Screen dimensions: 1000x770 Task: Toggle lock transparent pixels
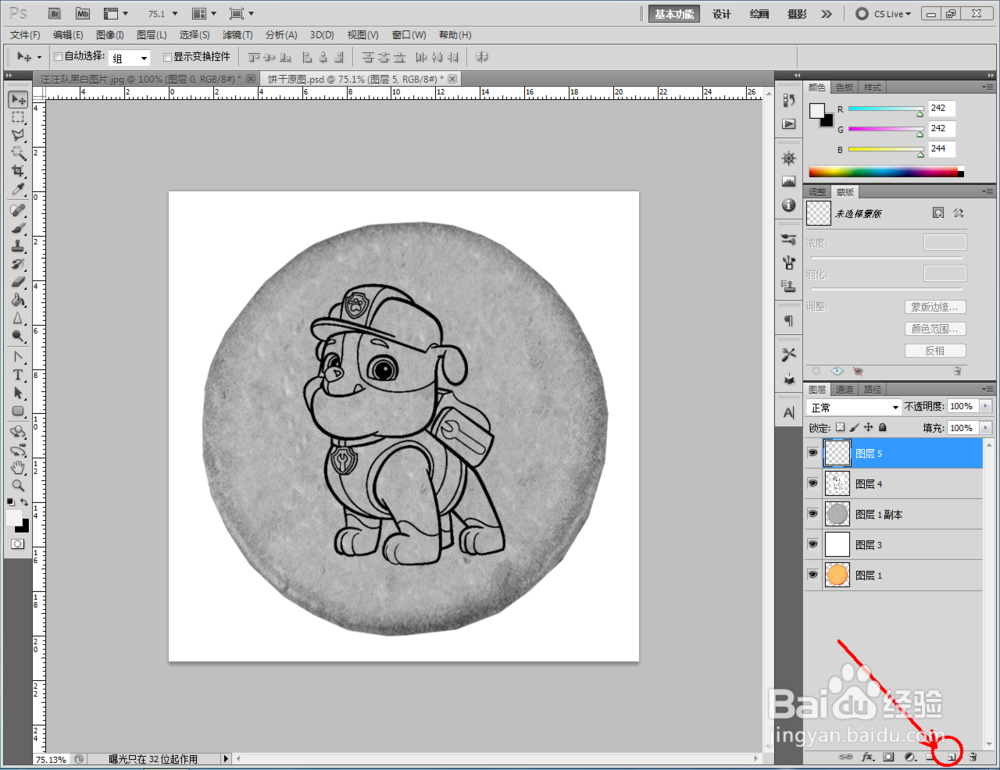(x=841, y=427)
